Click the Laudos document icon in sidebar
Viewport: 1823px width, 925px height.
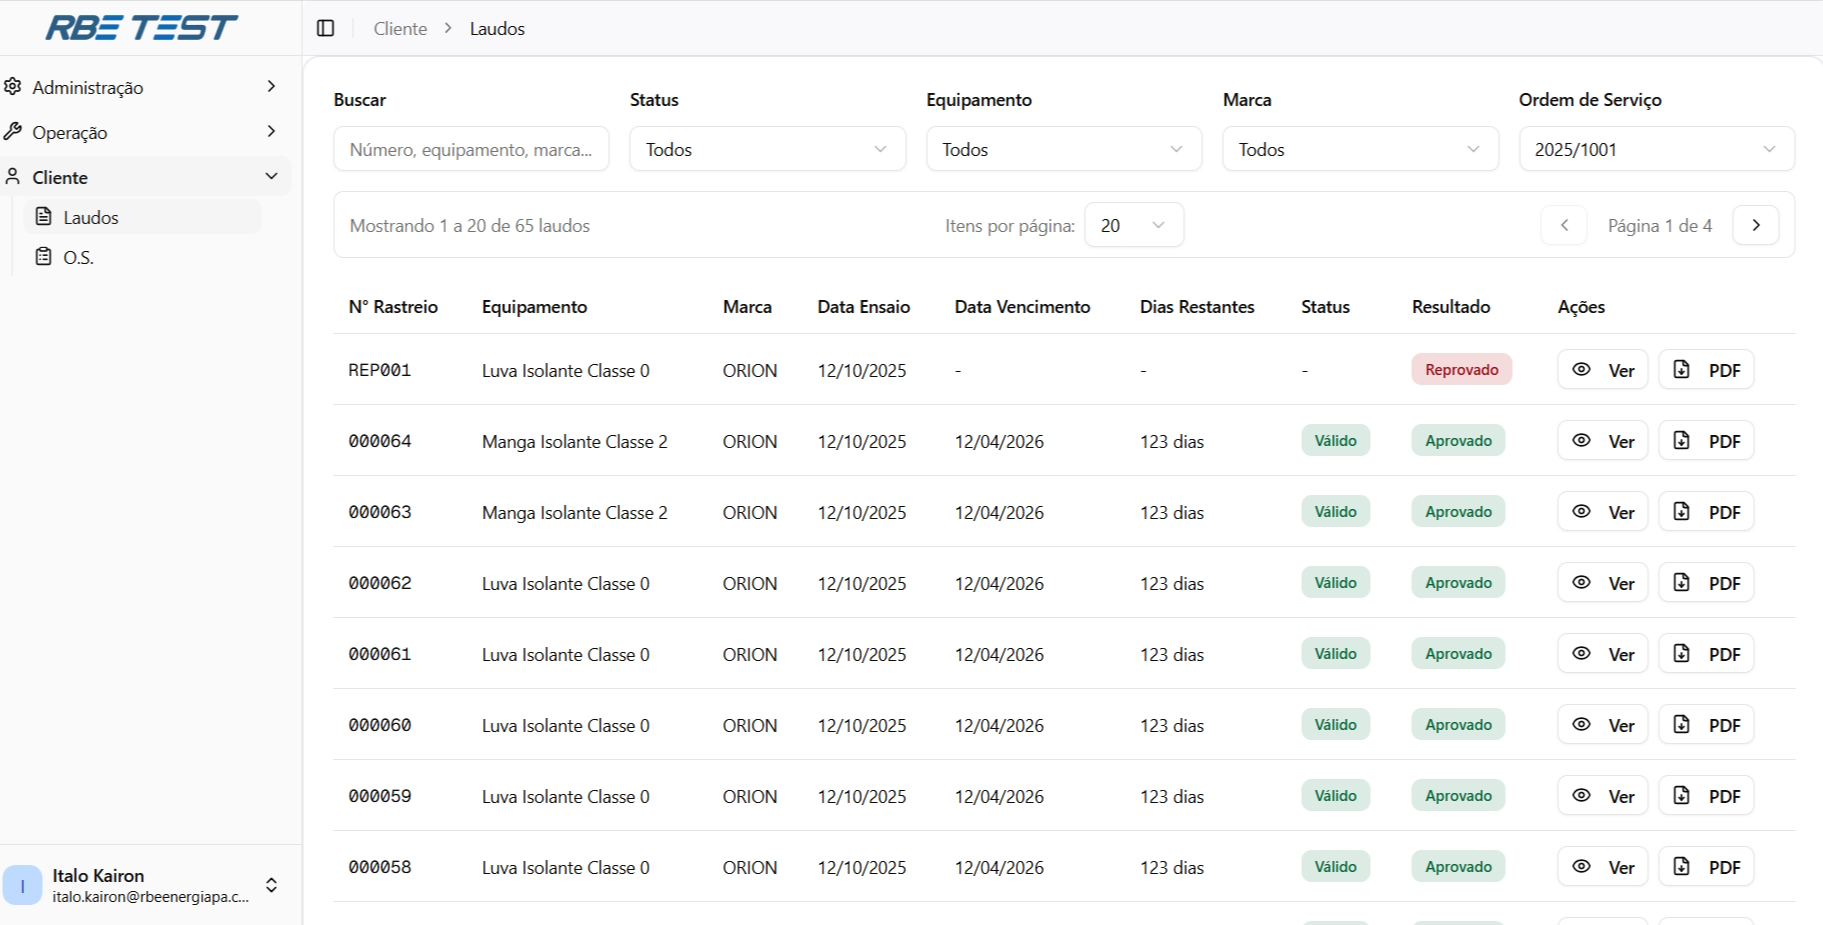click(44, 217)
